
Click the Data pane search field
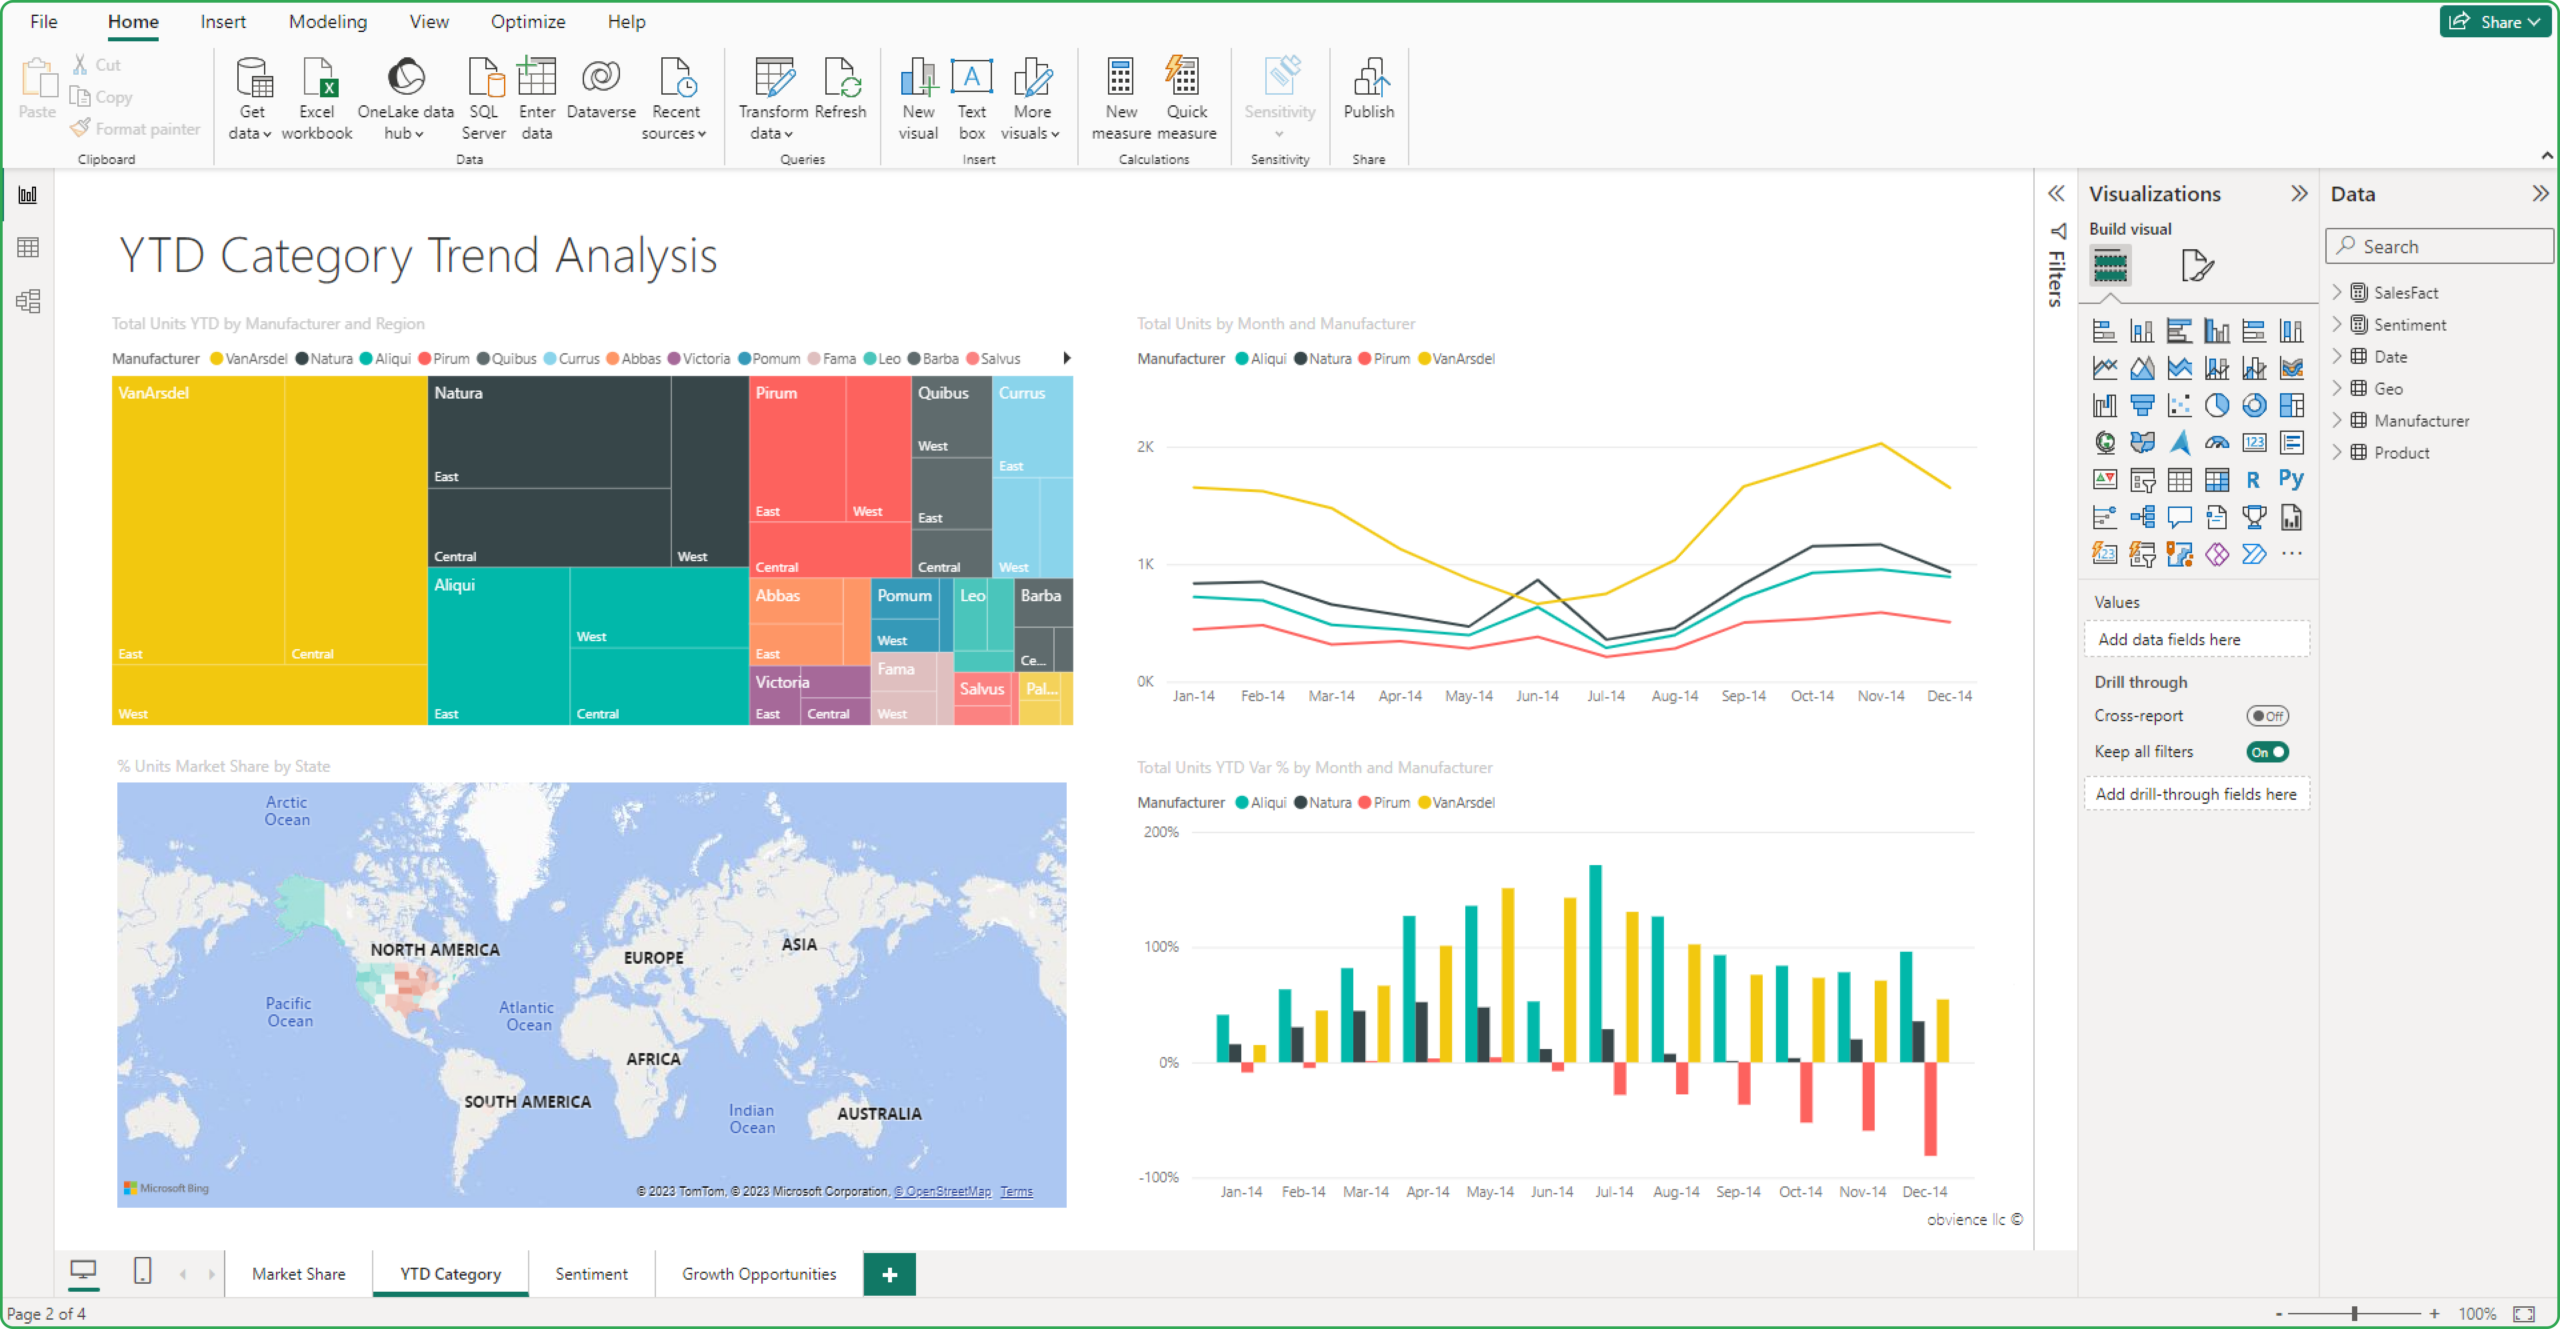(2439, 246)
